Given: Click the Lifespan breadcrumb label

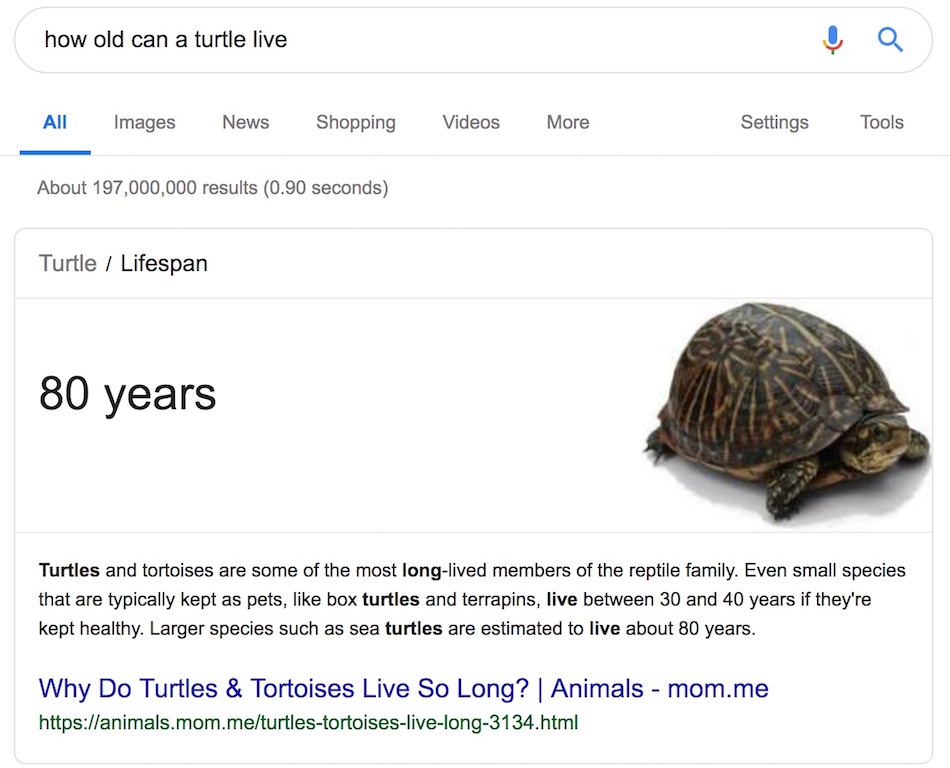Looking at the screenshot, I should tap(164, 263).
